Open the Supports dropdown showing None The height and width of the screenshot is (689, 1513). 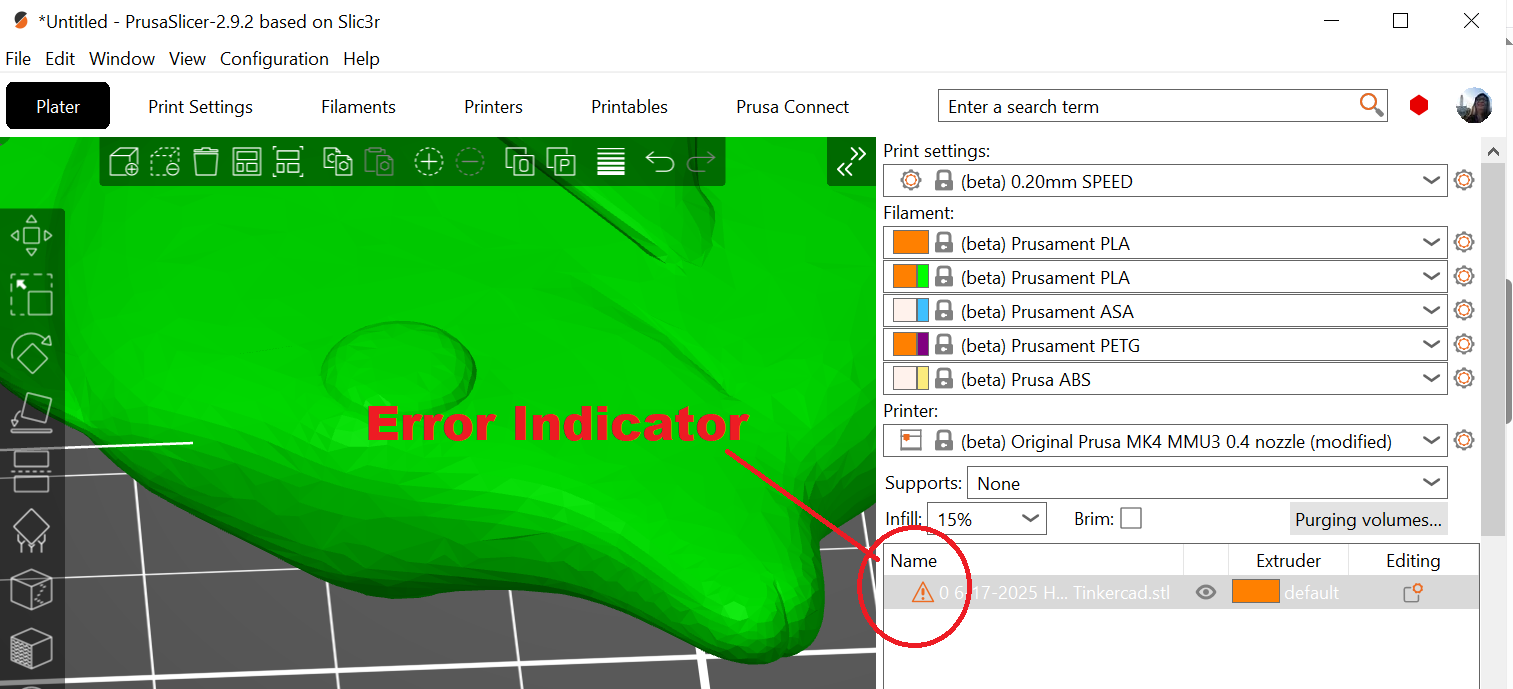1207,483
